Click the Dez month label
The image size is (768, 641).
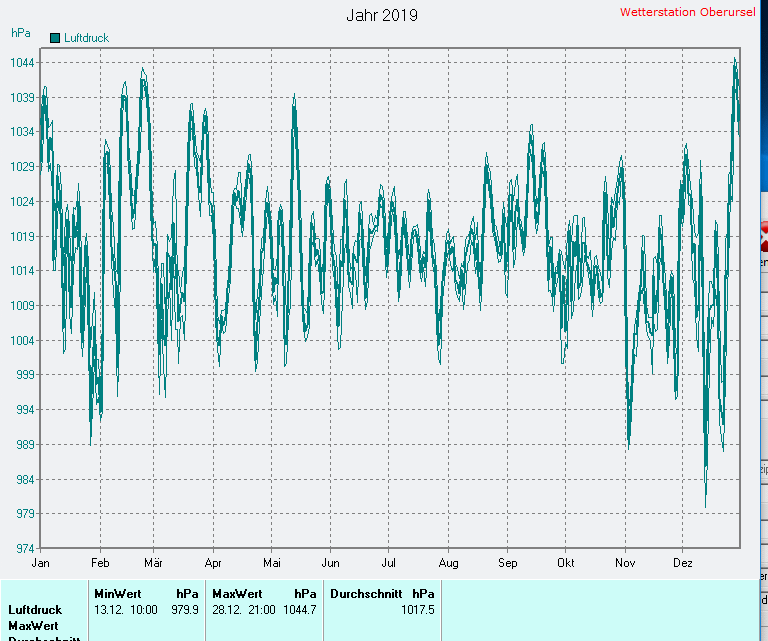tap(683, 563)
